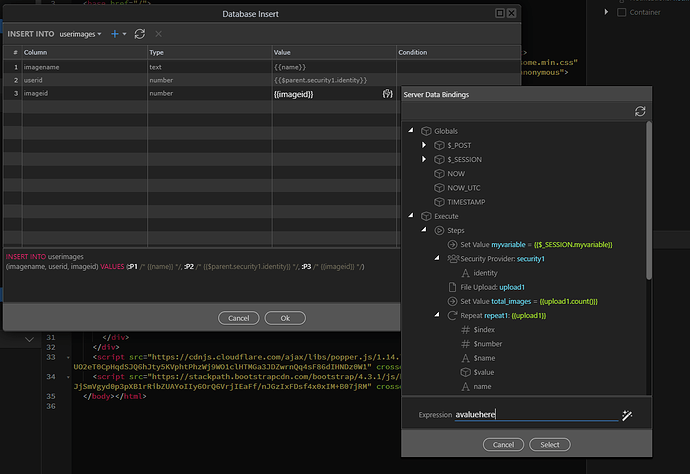690x474 pixels.
Task: Refresh the Database Insert column list
Action: click(140, 34)
